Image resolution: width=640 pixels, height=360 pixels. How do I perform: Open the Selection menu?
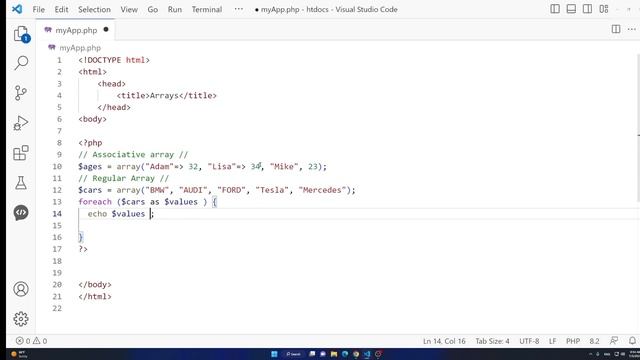point(94,9)
